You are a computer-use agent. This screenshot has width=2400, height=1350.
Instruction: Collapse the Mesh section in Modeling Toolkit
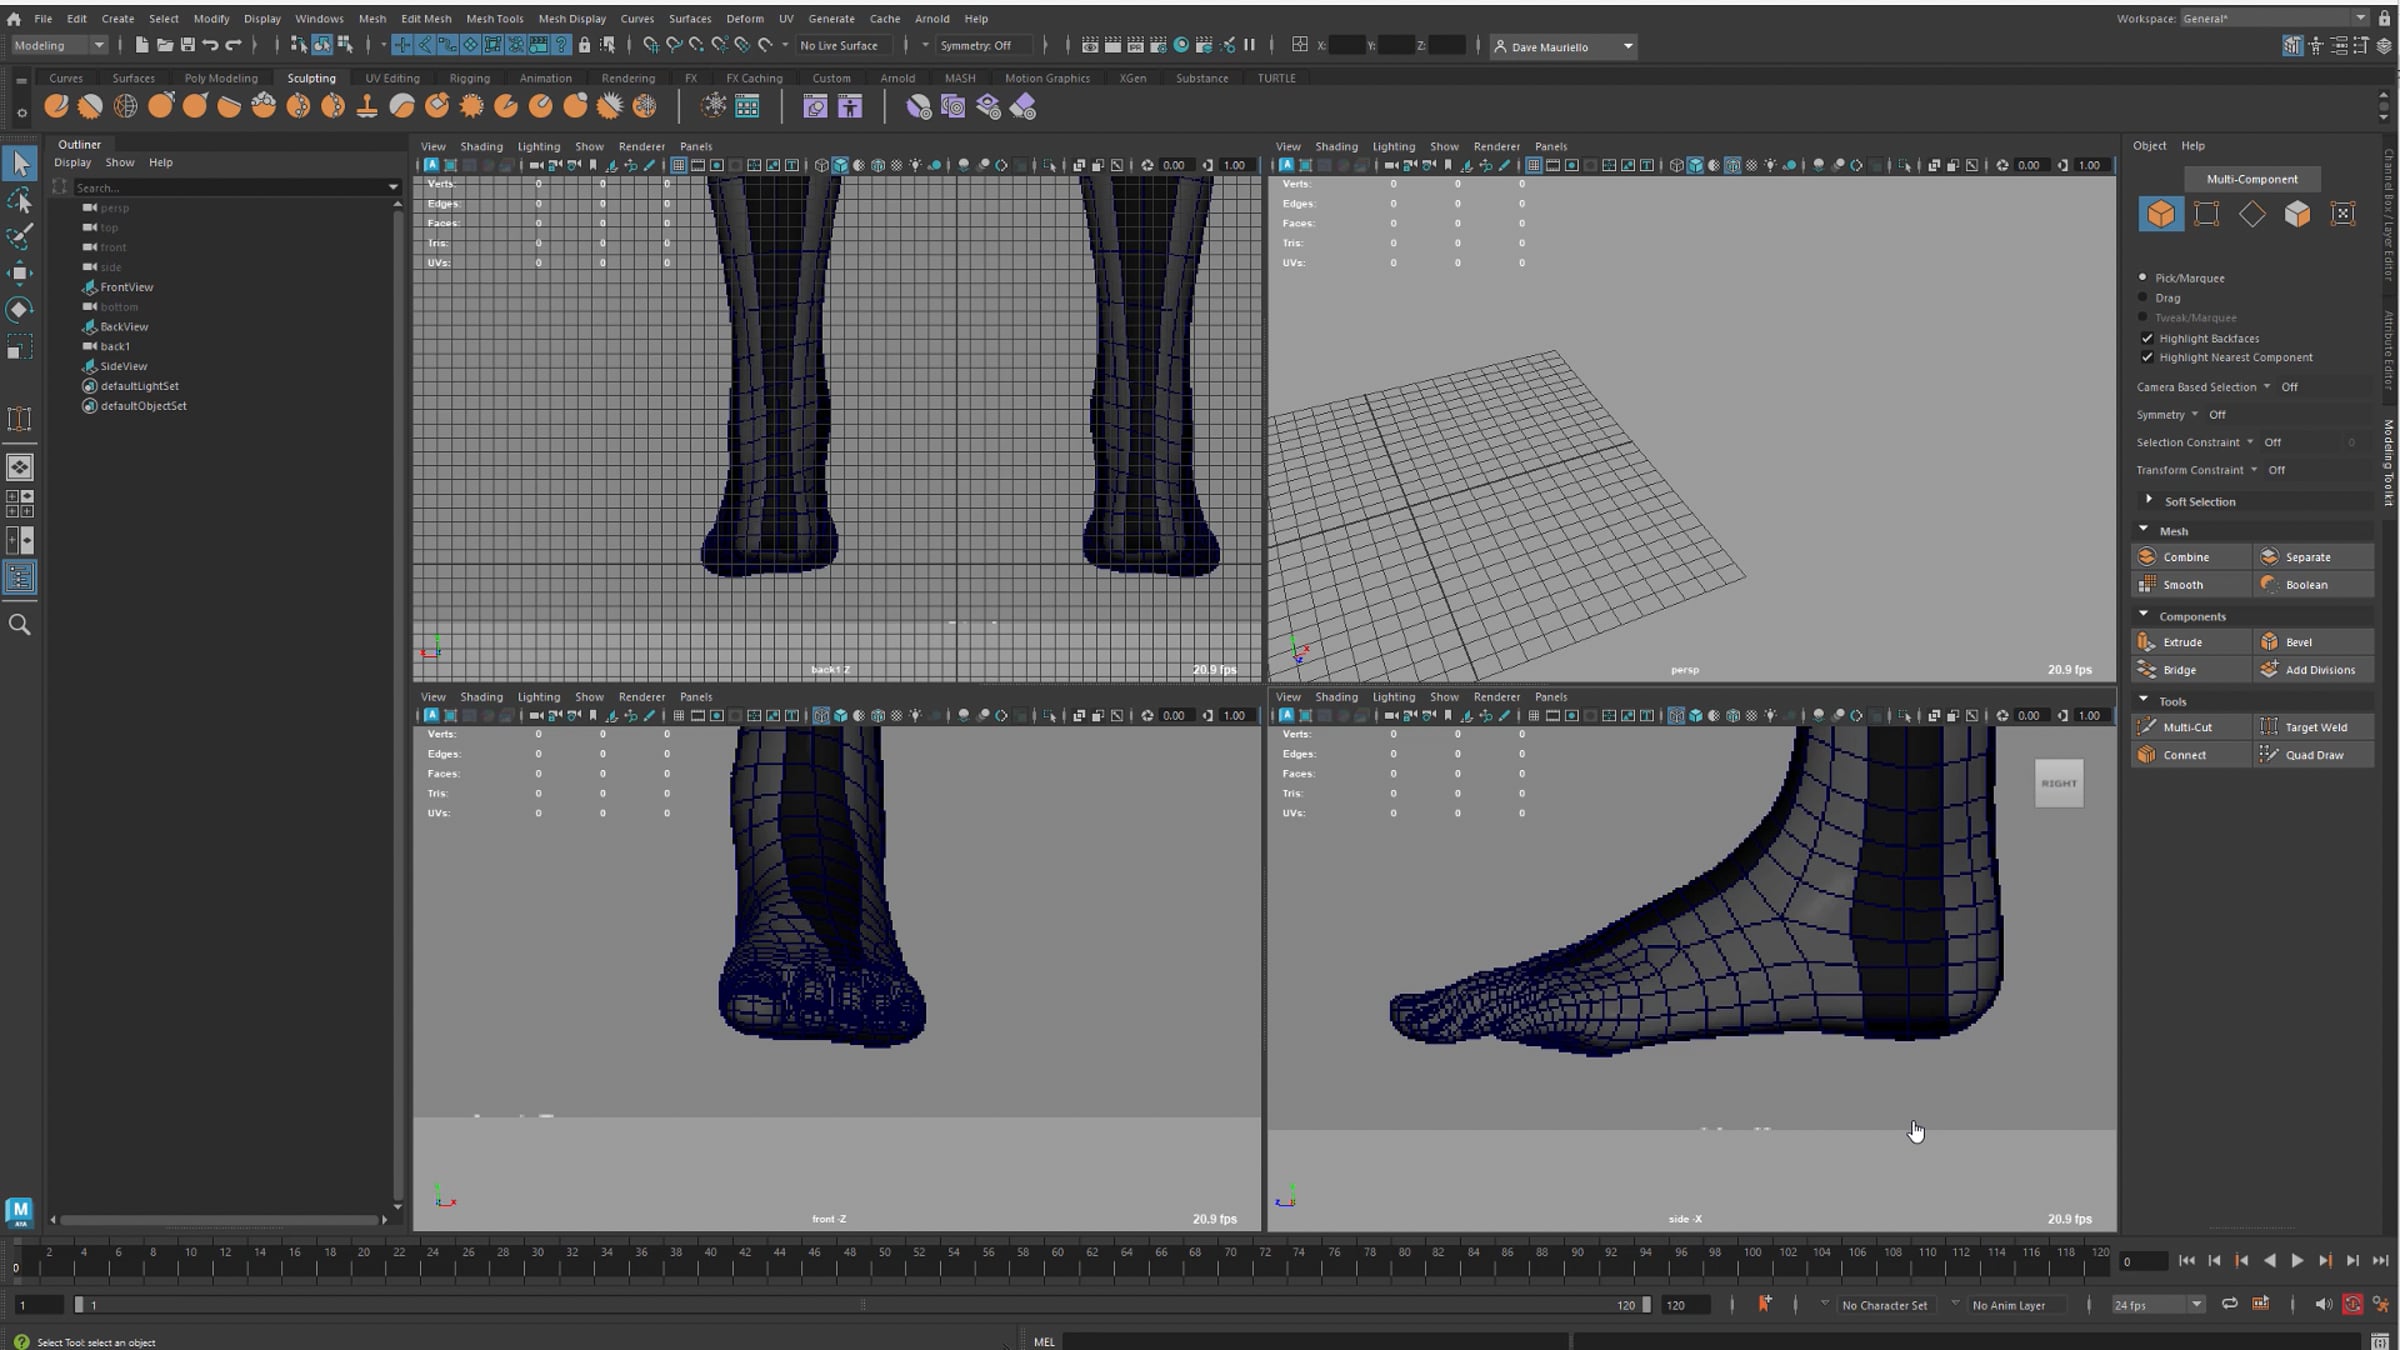(x=2143, y=530)
